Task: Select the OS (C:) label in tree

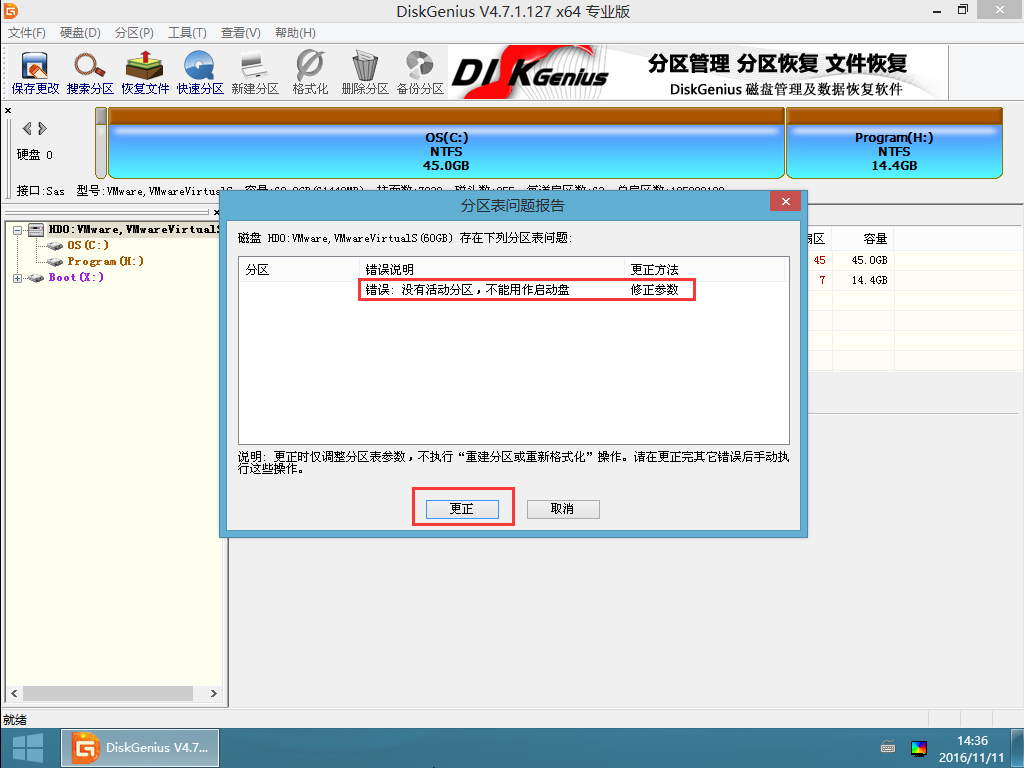Action: 88,246
